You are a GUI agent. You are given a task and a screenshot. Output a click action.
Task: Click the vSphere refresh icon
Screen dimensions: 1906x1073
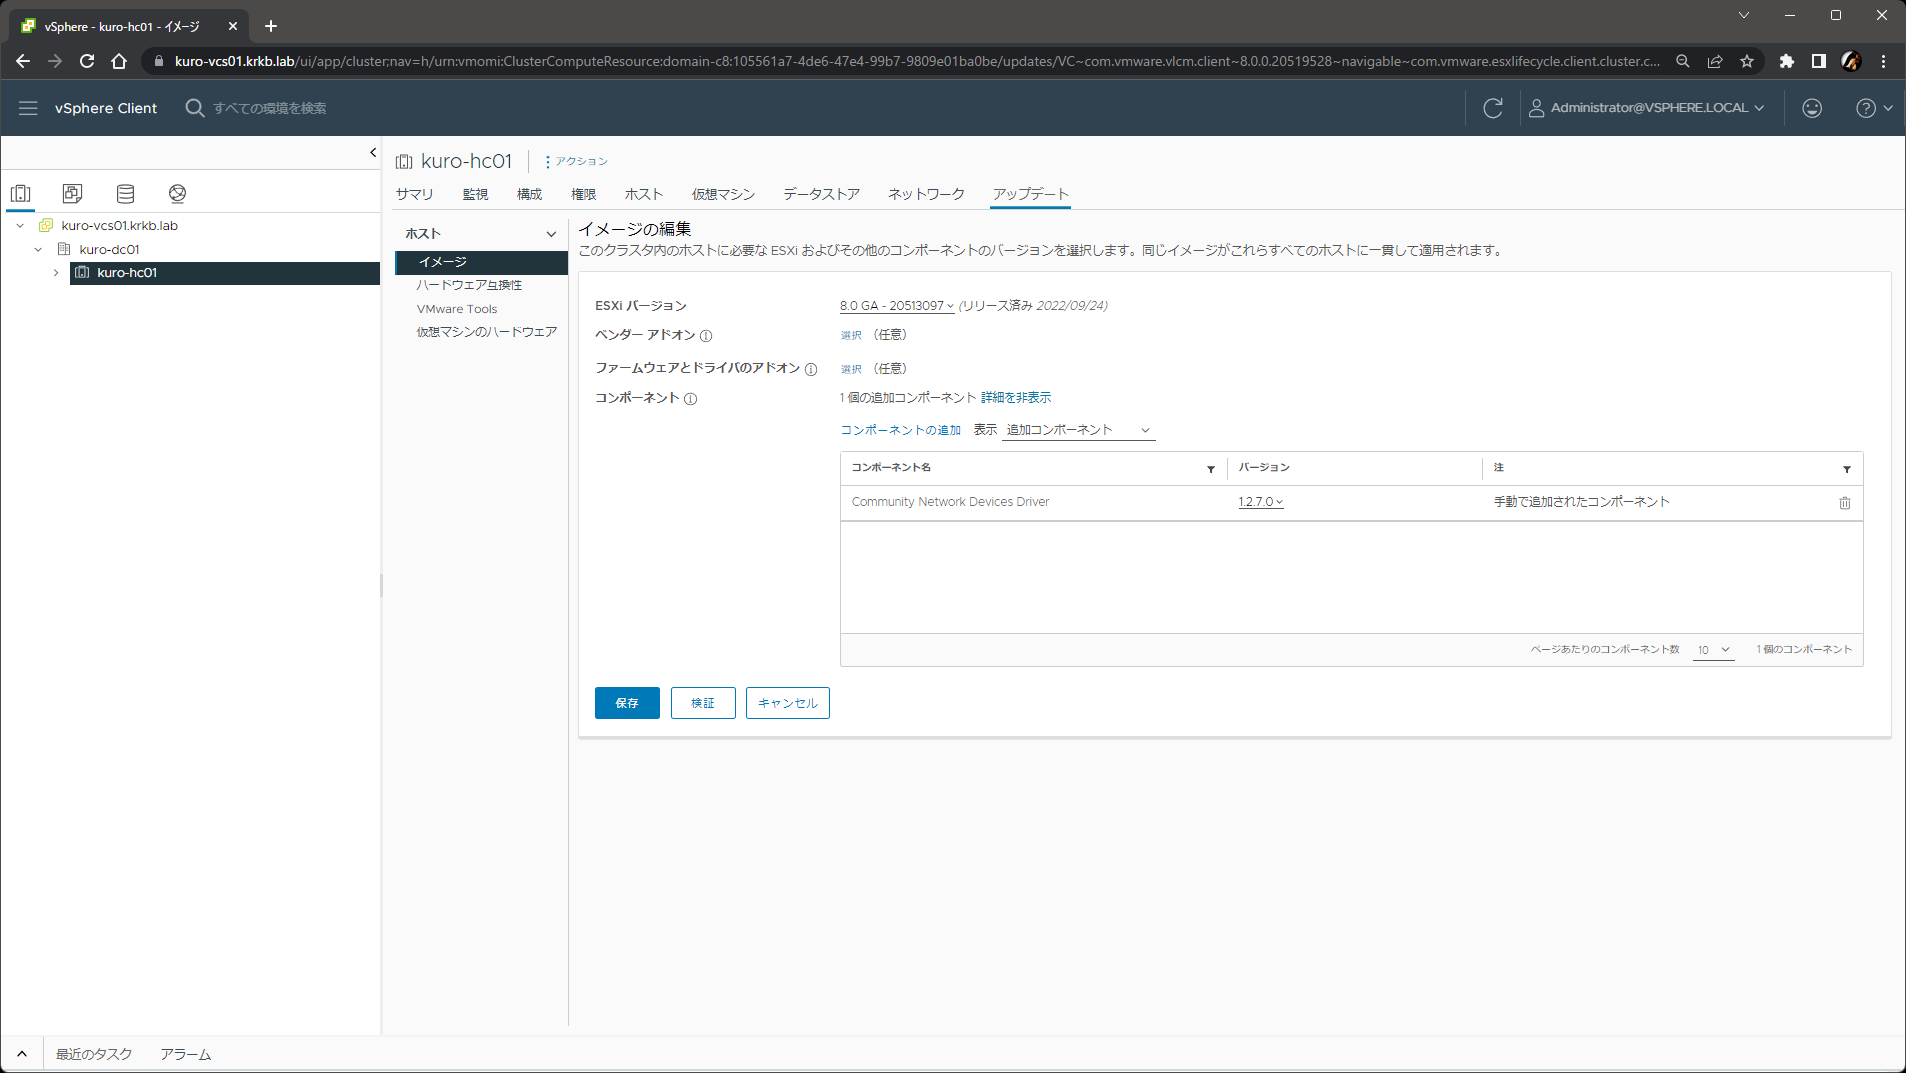click(1492, 108)
